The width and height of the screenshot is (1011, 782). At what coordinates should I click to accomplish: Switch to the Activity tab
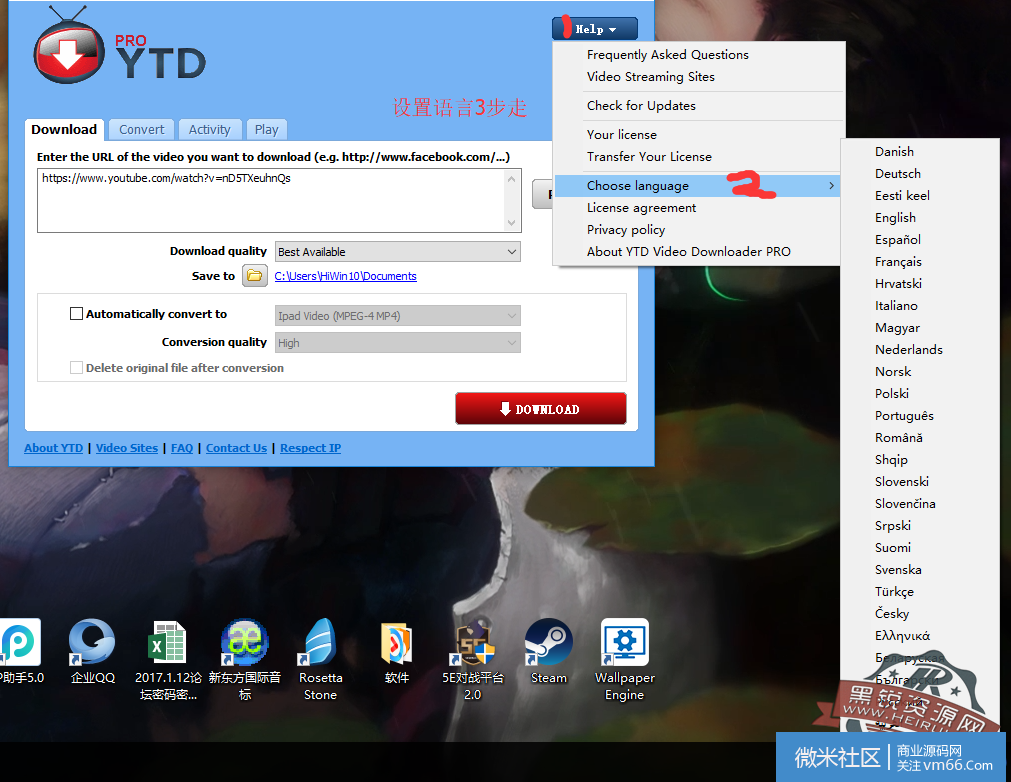[210, 130]
